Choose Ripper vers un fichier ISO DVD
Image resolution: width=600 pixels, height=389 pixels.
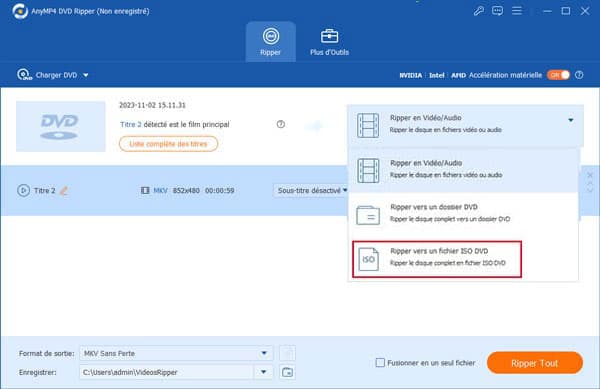point(437,259)
